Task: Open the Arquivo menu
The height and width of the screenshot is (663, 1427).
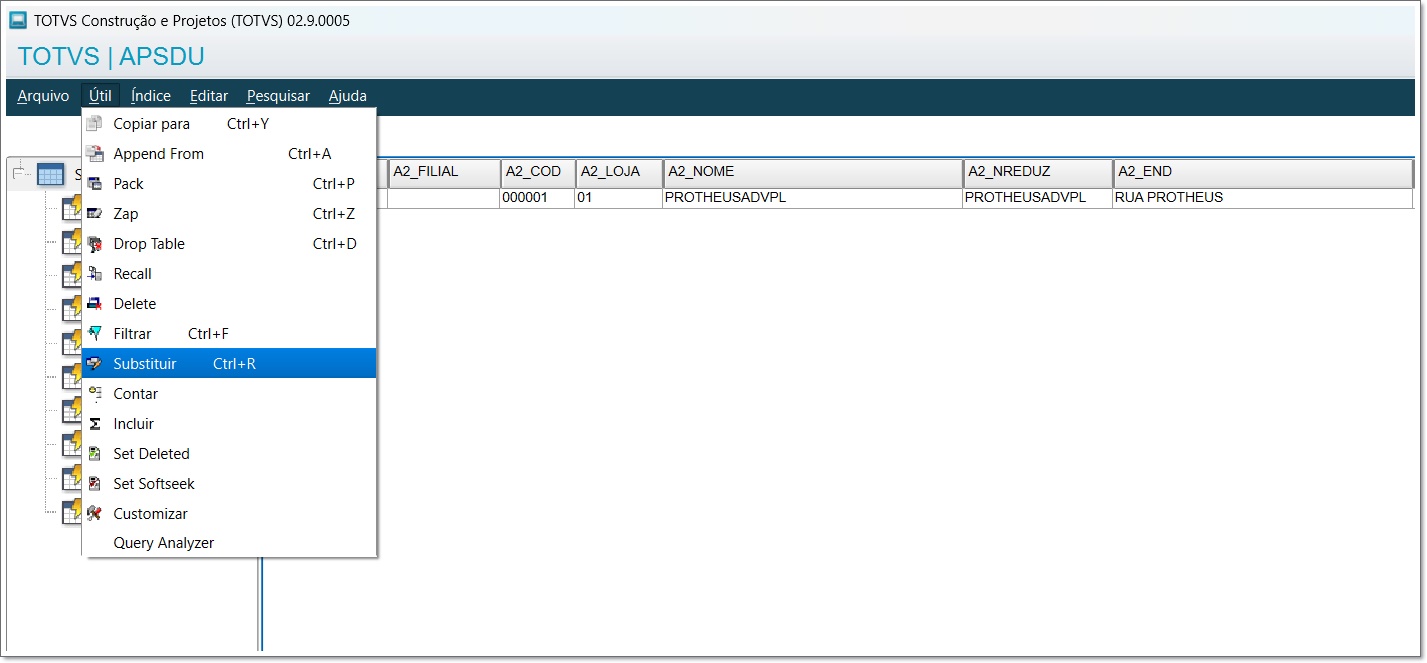Action: point(43,96)
